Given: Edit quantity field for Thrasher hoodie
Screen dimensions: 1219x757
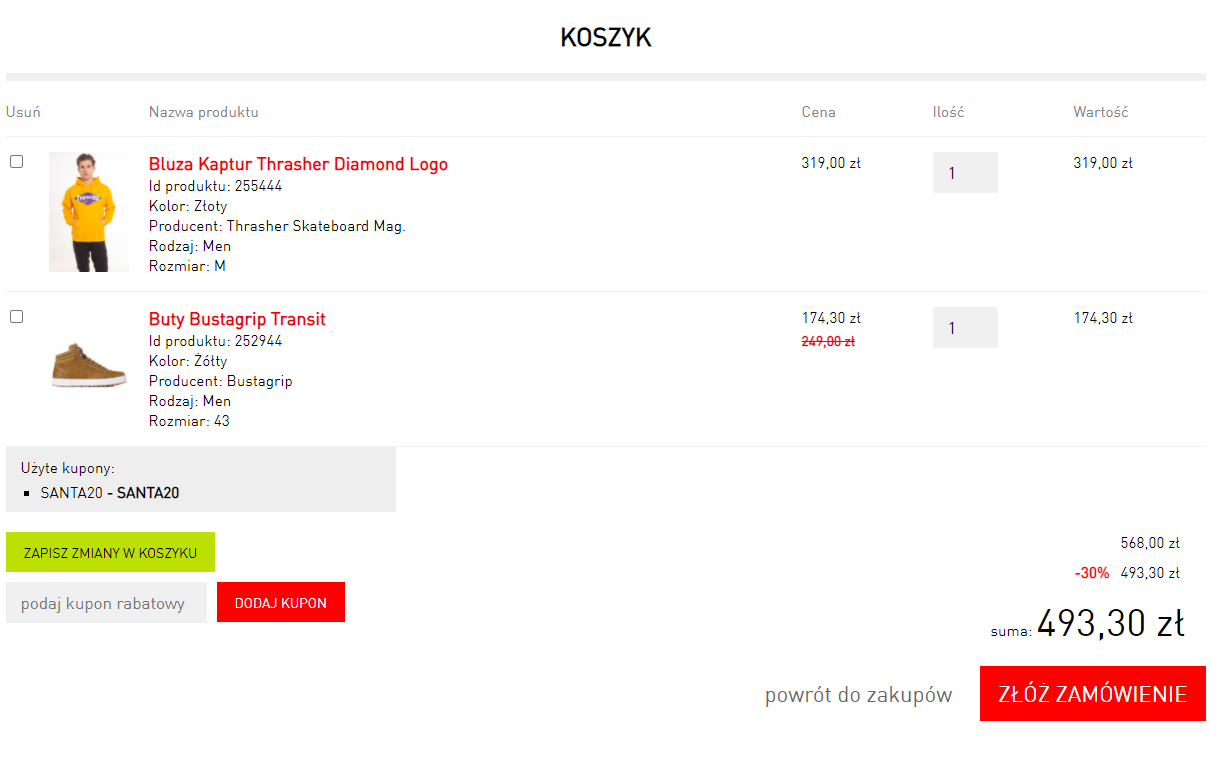Looking at the screenshot, I should click(965, 172).
